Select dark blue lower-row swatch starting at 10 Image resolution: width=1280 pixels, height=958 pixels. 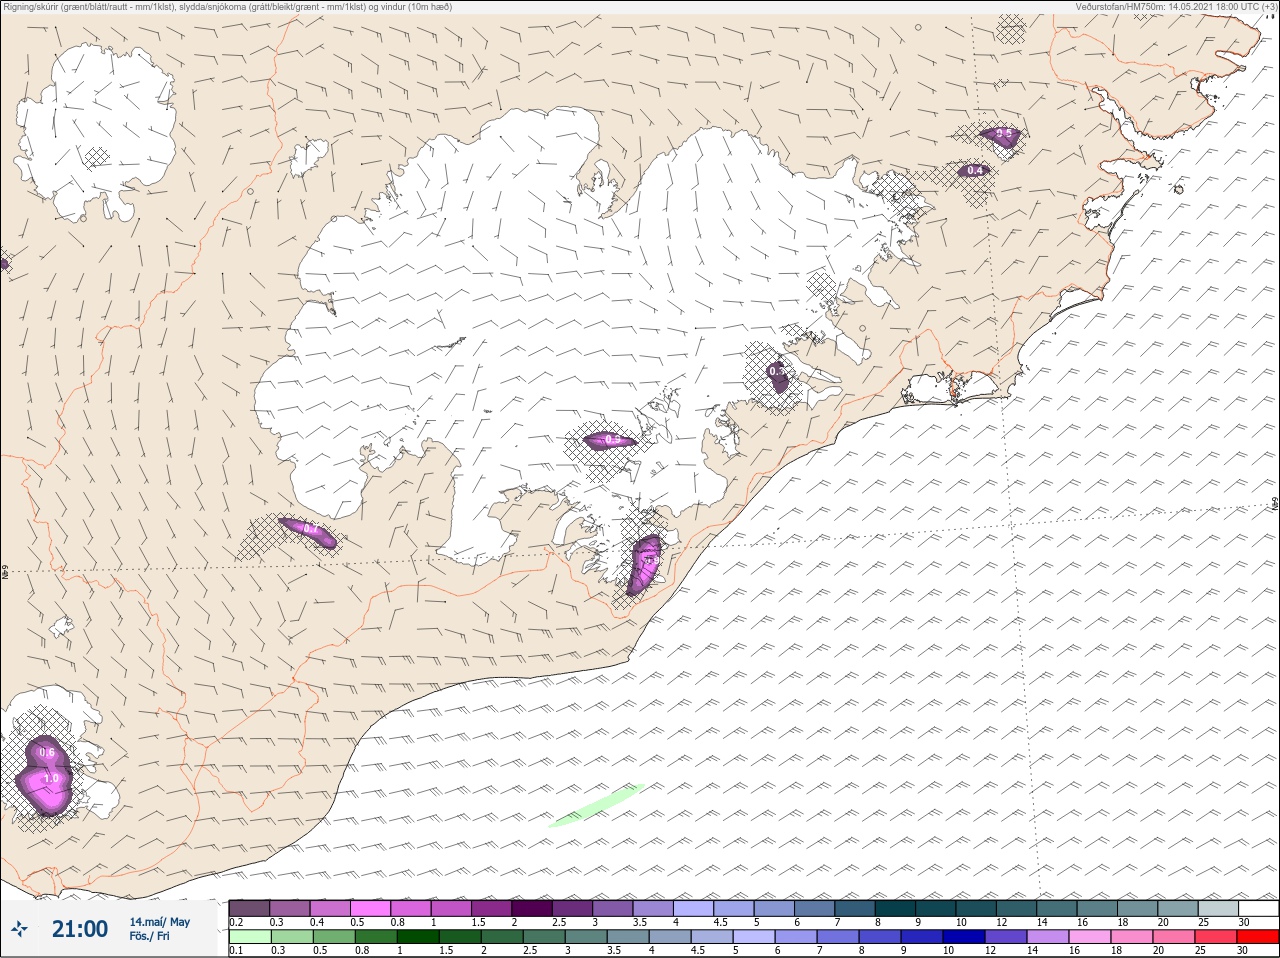click(x=962, y=937)
